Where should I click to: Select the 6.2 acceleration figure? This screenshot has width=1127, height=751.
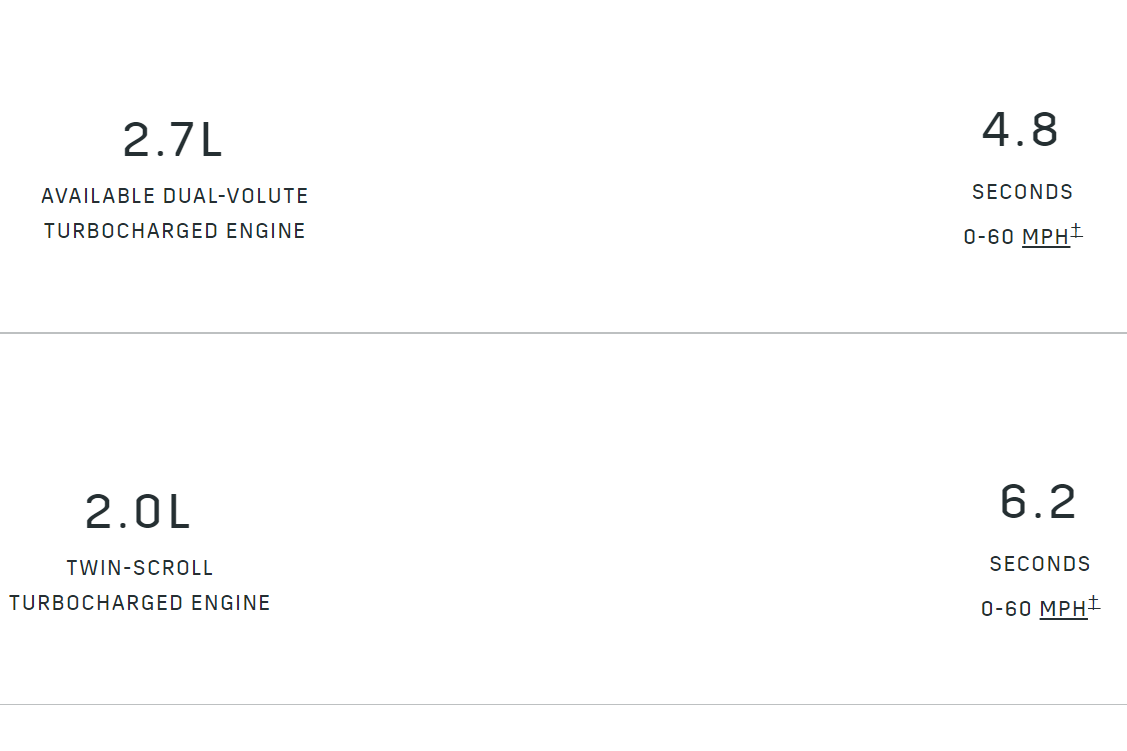1038,502
